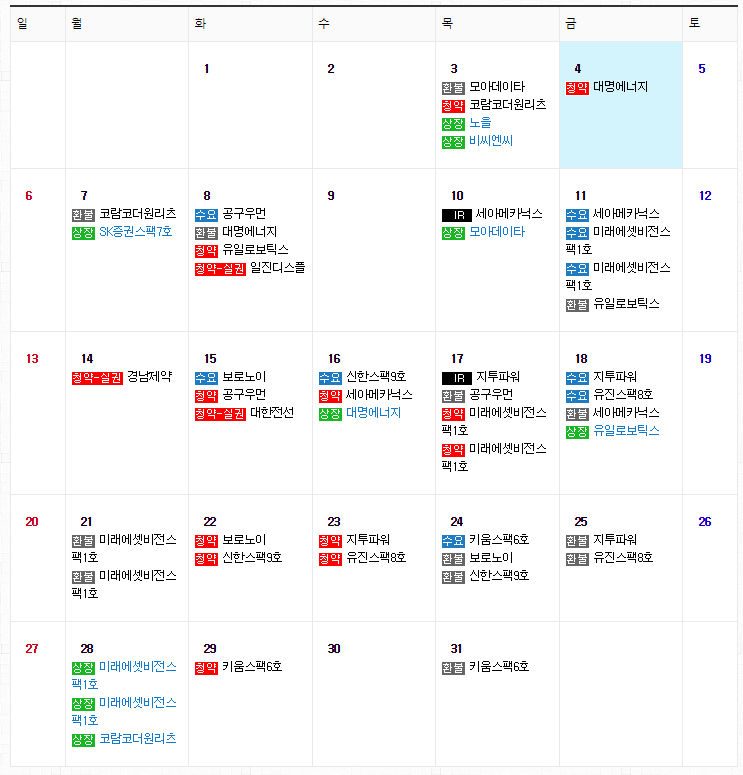Open 지투파워 IR entry on the 17th
This screenshot has height=775, width=743.
(498, 377)
